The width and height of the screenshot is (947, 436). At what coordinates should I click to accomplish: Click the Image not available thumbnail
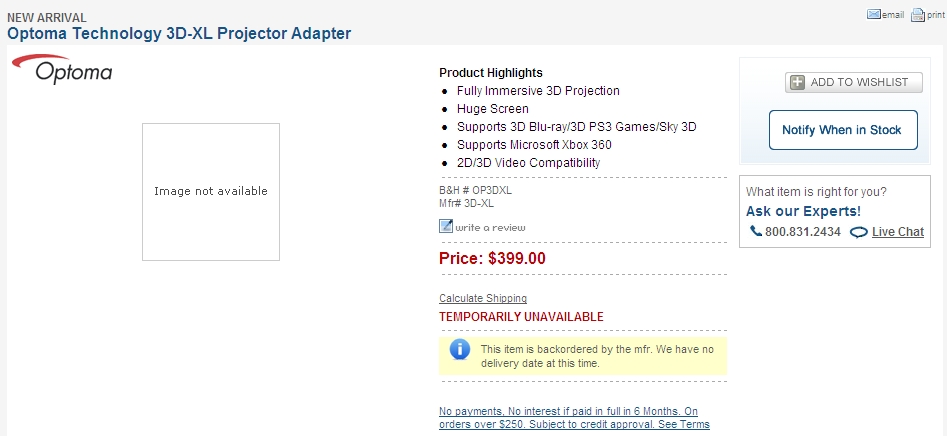[211, 192]
